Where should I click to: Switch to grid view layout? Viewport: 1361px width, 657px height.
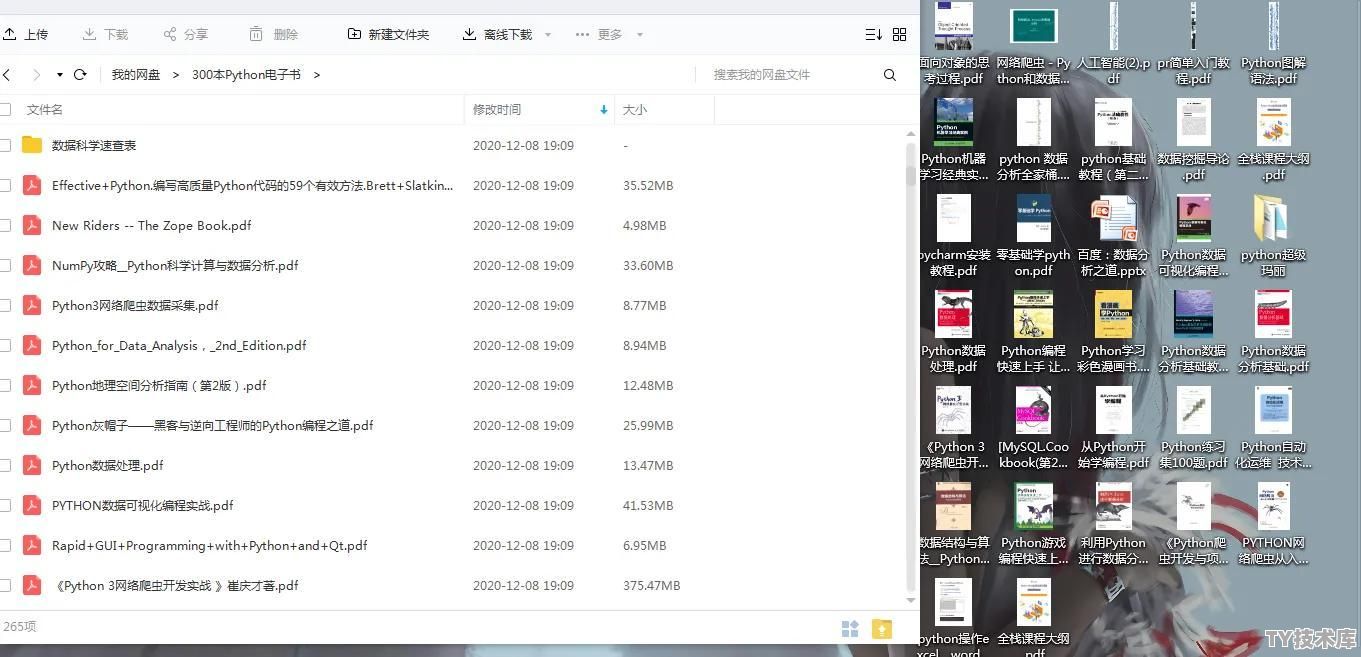(900, 34)
